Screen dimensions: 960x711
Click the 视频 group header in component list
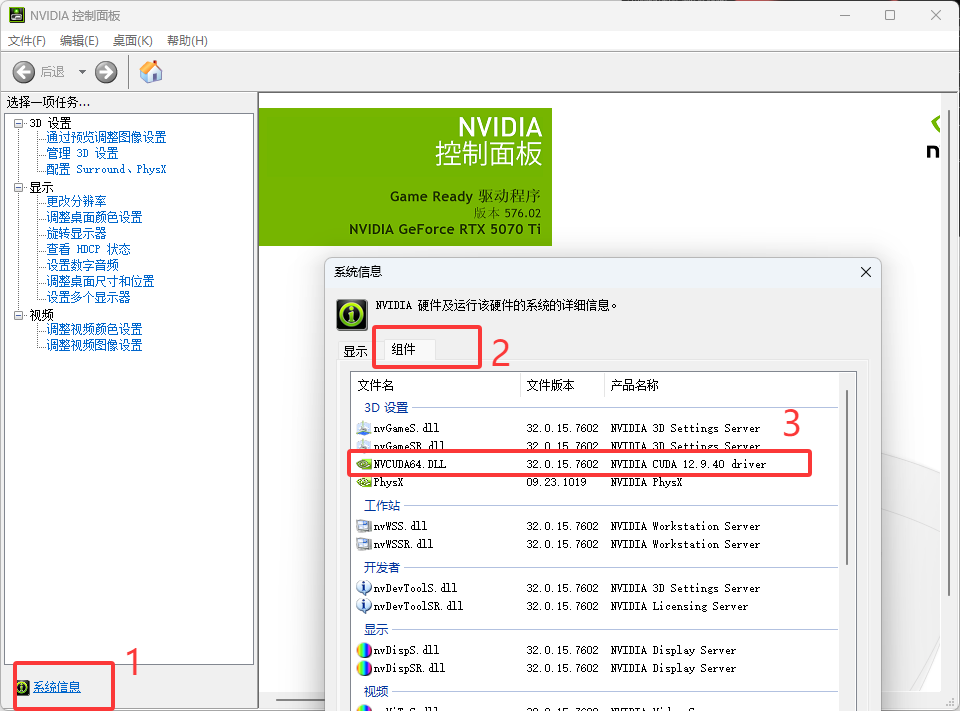point(376,691)
